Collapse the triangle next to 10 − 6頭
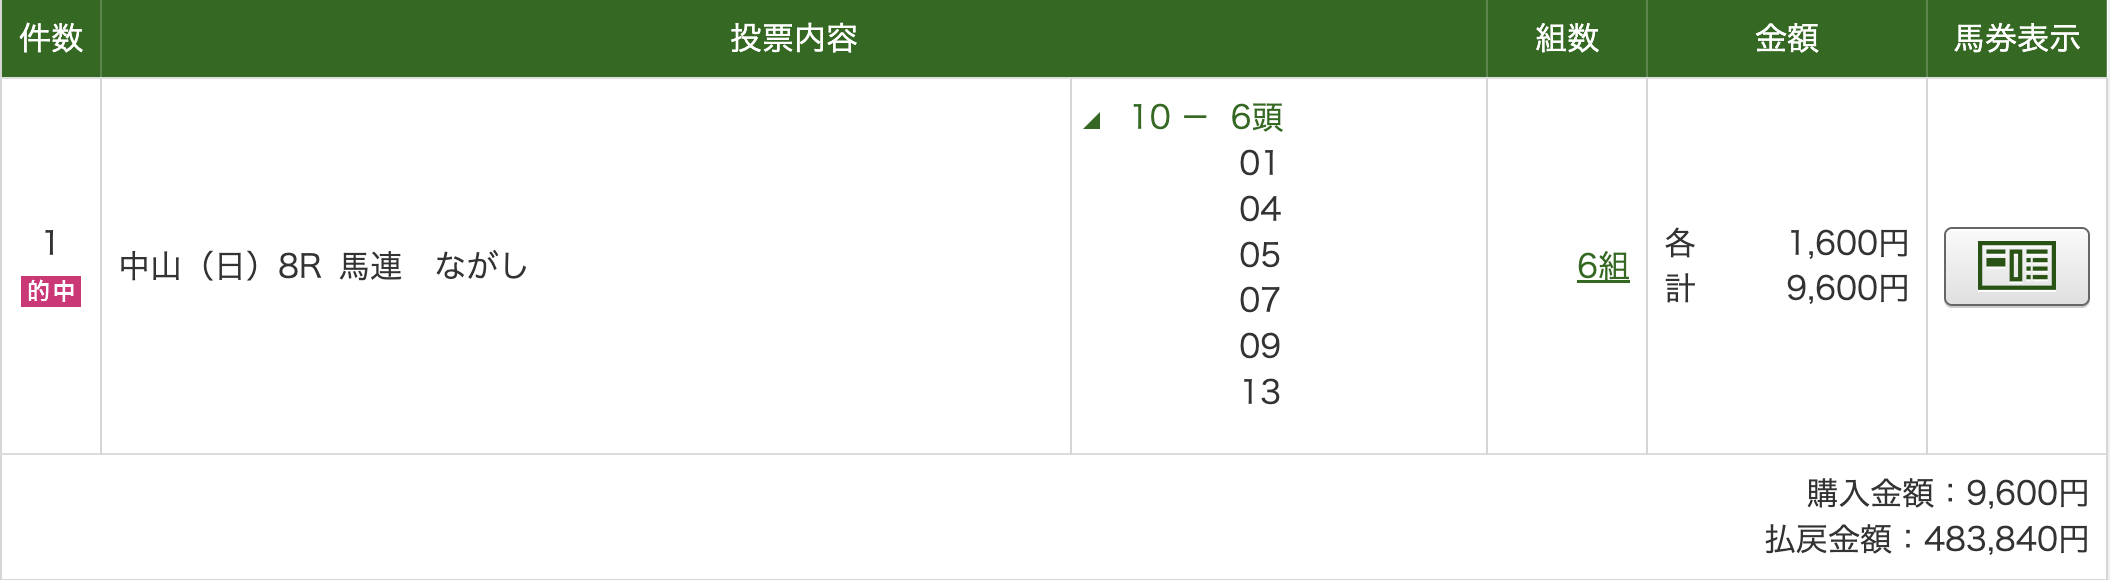 (1092, 121)
